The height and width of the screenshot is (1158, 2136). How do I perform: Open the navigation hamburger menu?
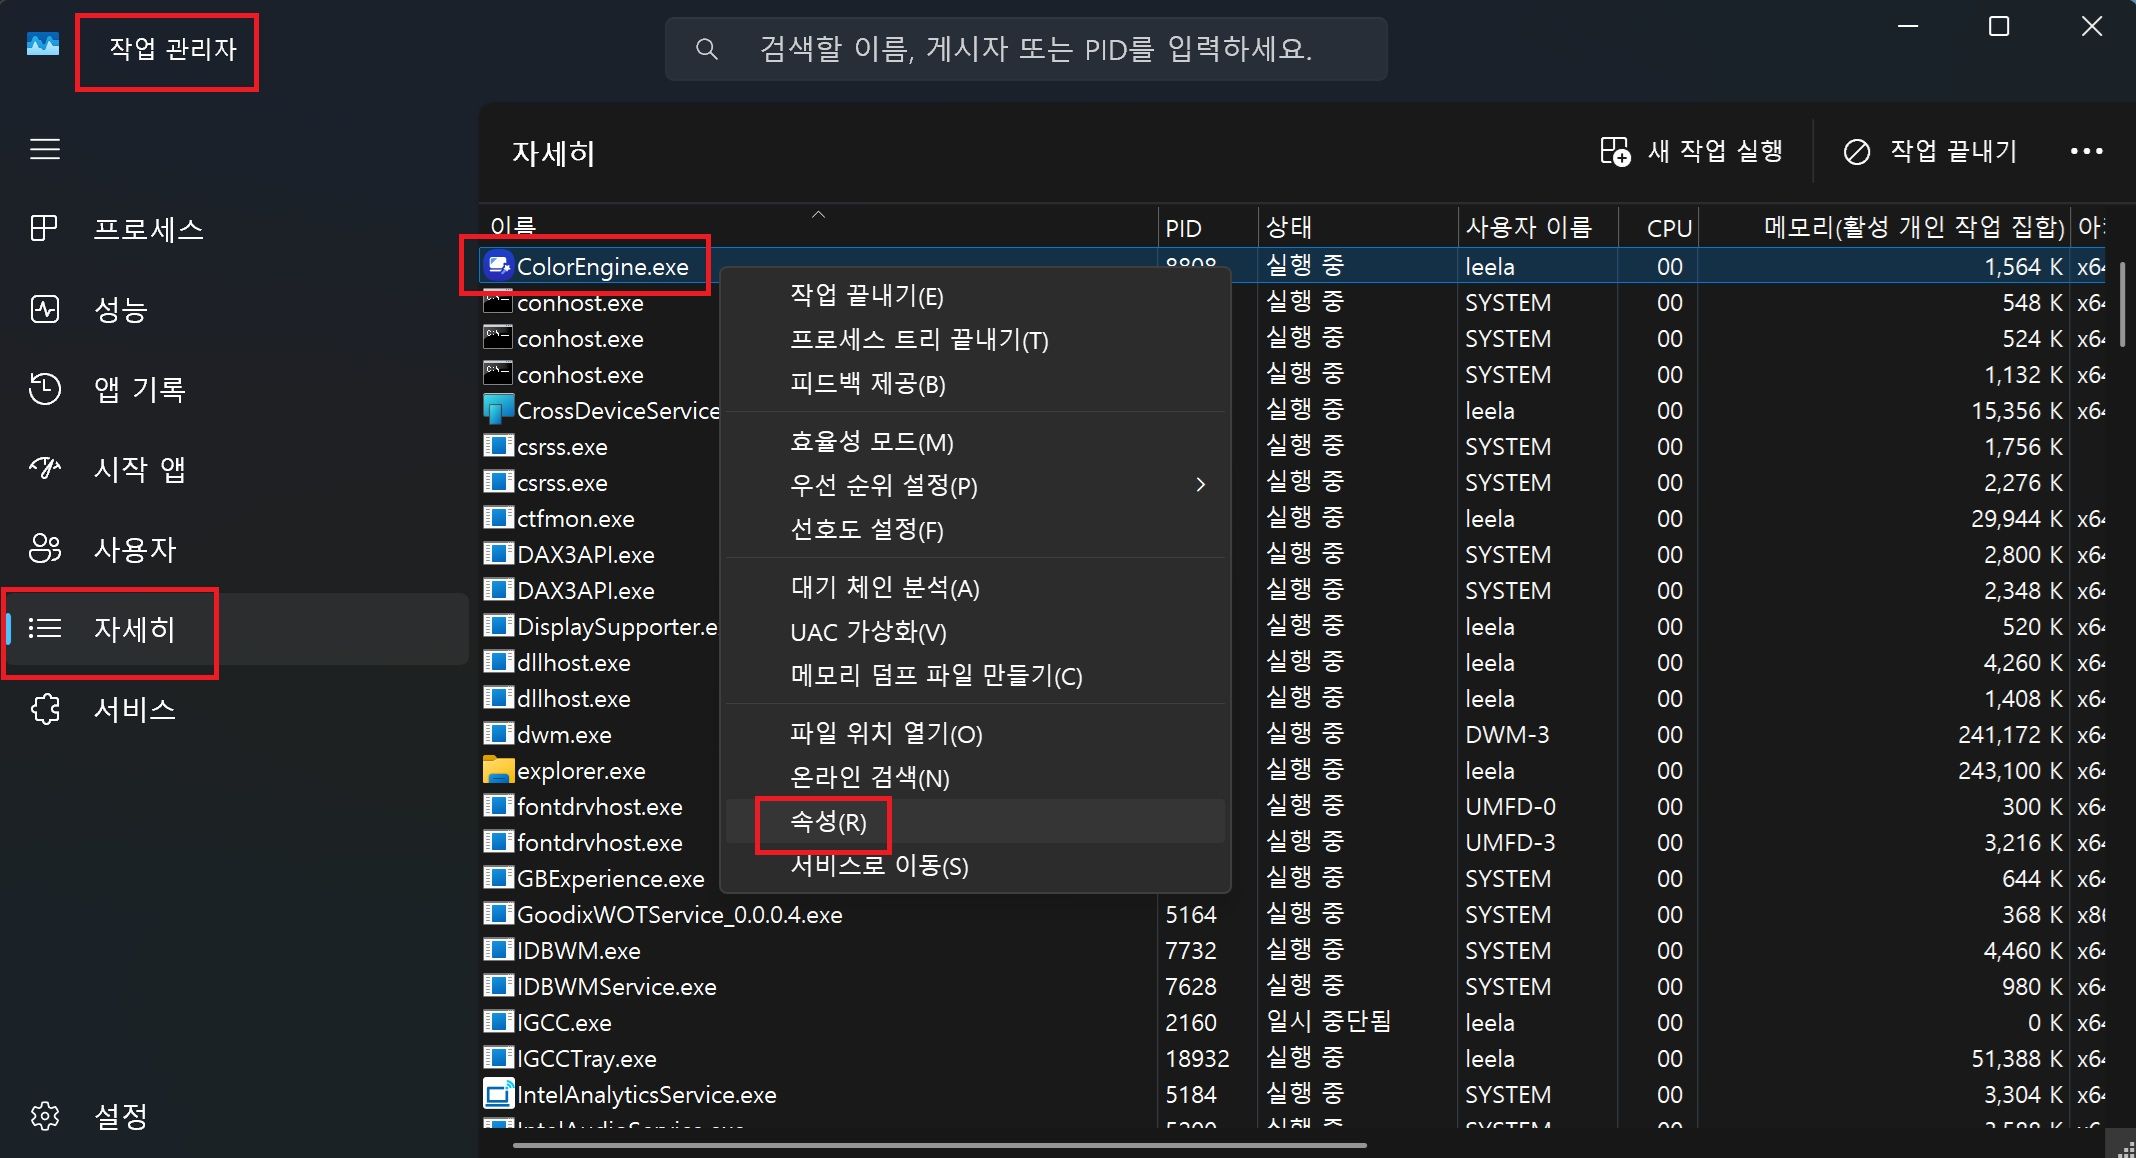tap(46, 150)
